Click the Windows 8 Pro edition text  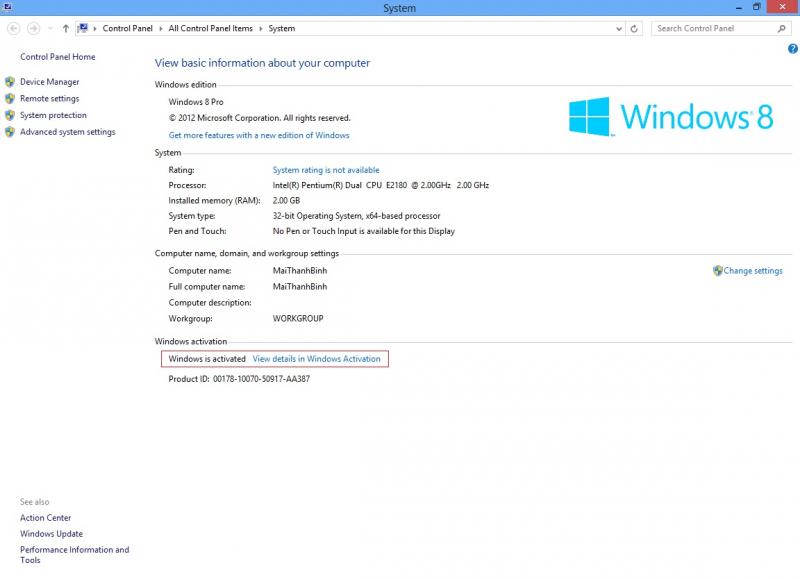point(196,102)
